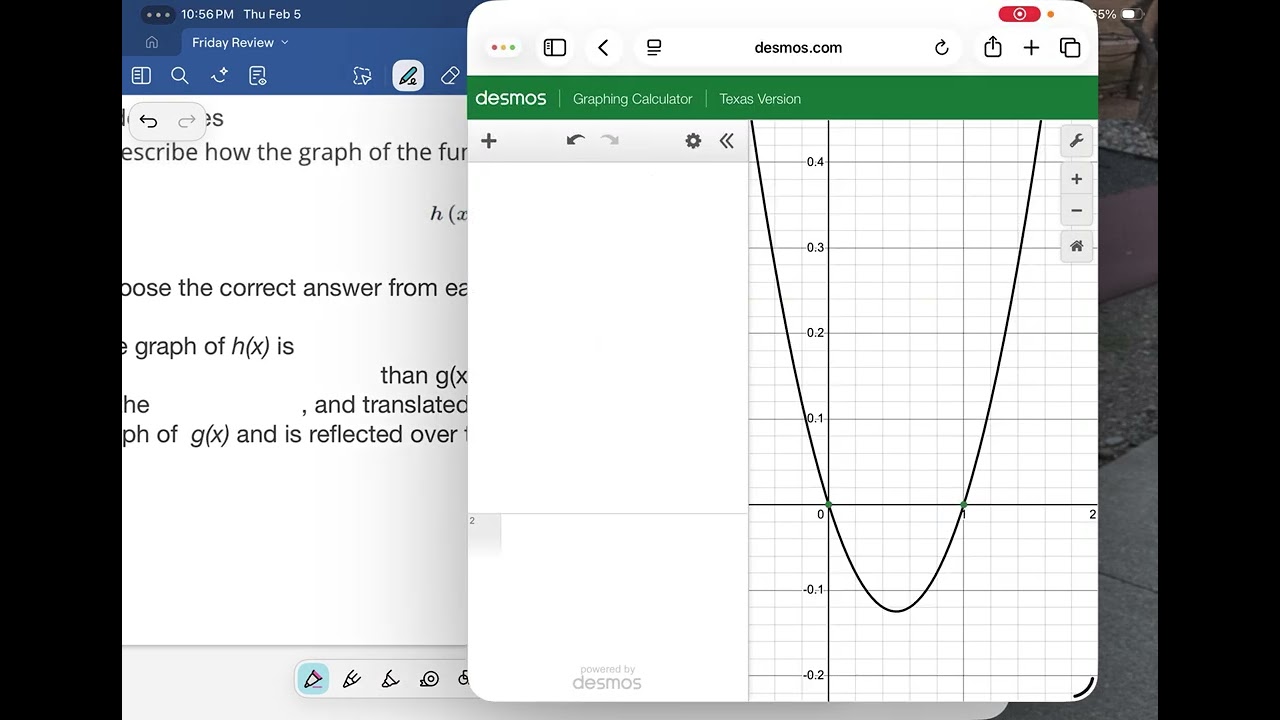Open the search tool in Word
1280x720 pixels.
pos(180,76)
